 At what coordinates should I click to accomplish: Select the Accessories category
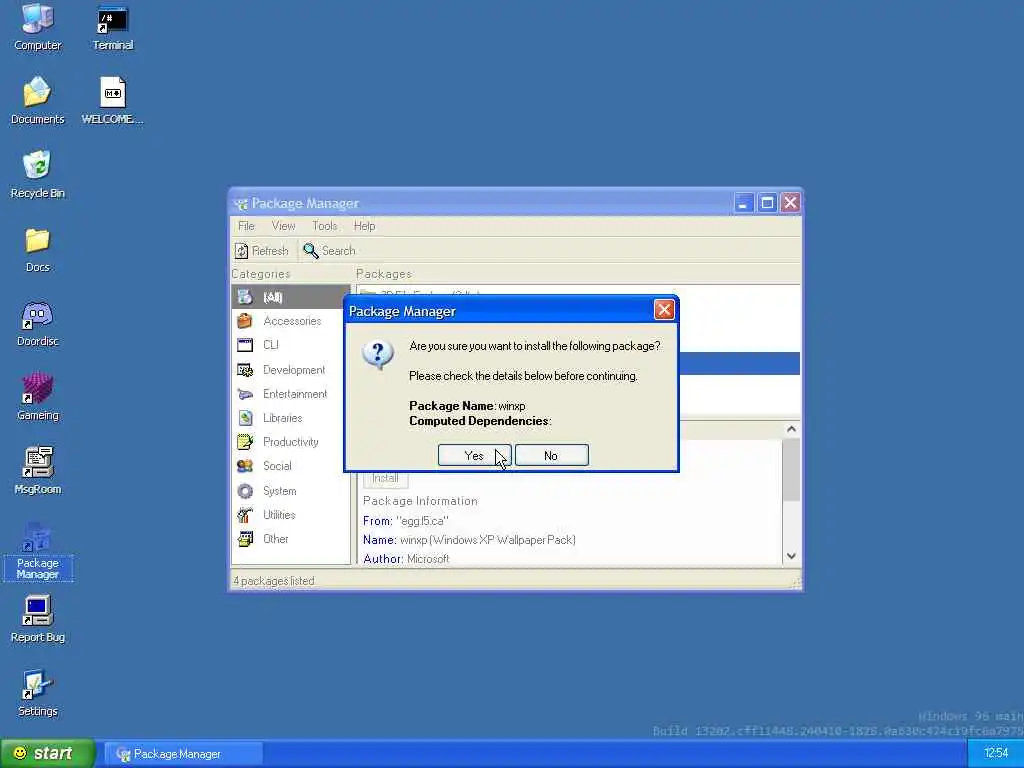[291, 321]
